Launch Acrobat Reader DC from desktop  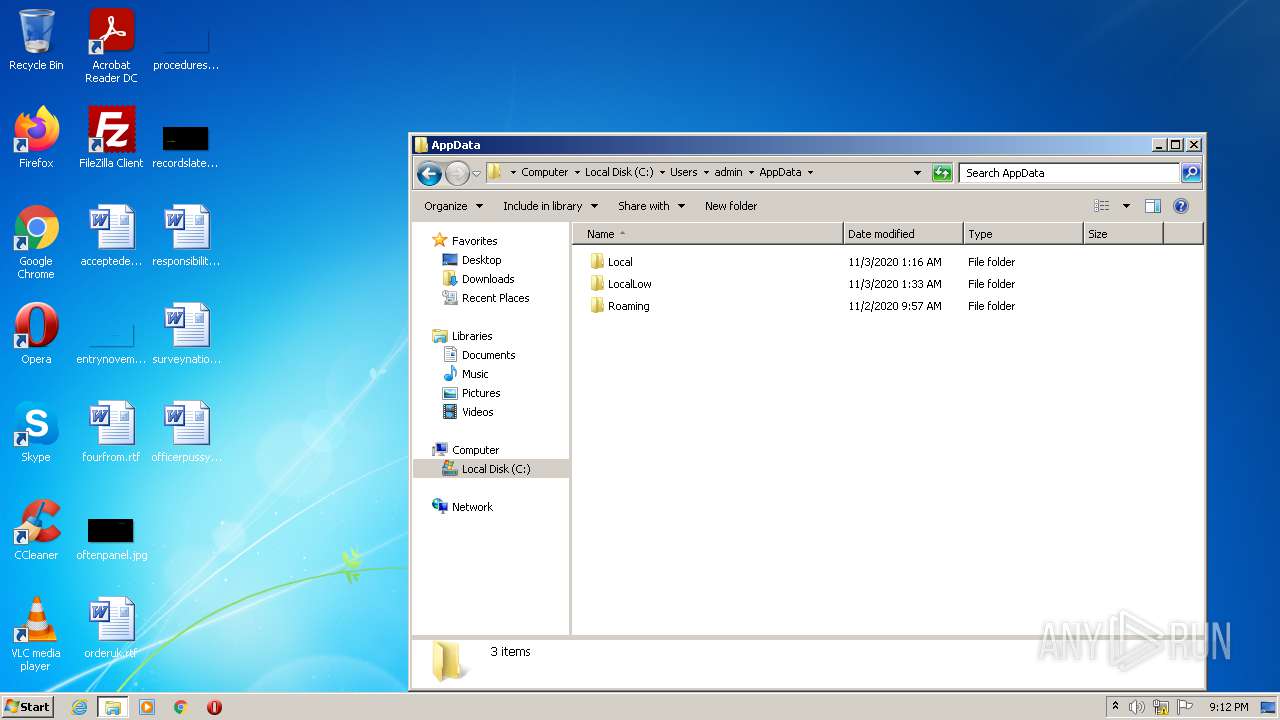tap(111, 46)
